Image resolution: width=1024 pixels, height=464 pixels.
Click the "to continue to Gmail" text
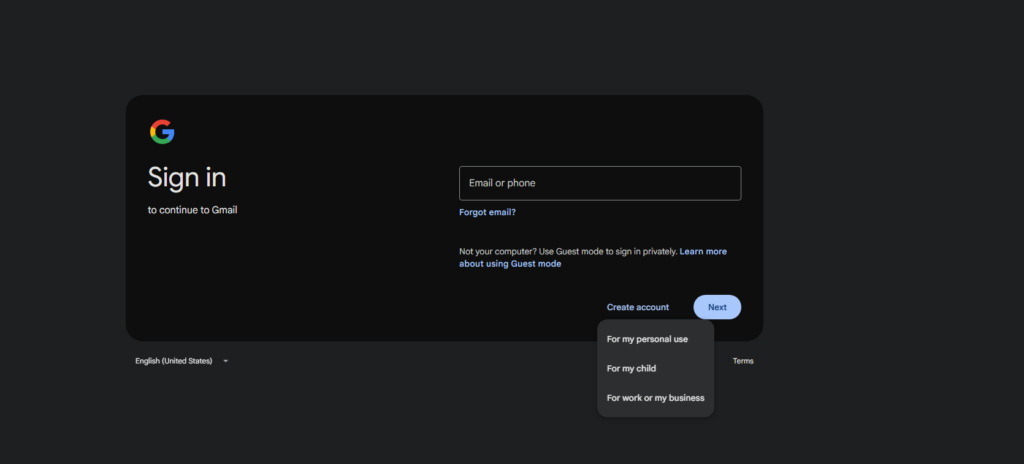click(x=192, y=210)
